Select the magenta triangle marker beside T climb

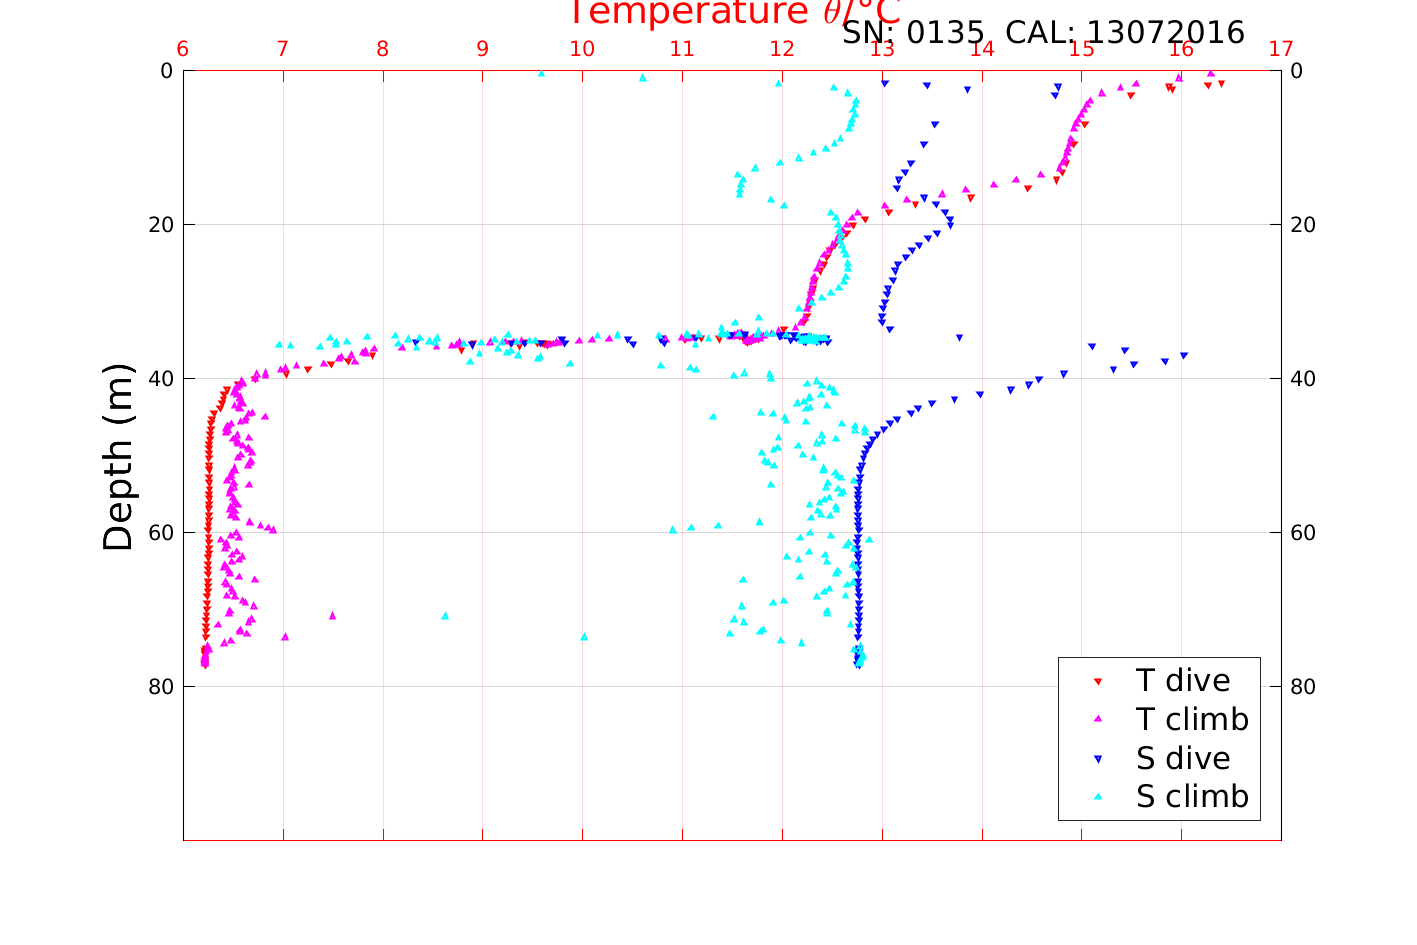pos(1097,720)
